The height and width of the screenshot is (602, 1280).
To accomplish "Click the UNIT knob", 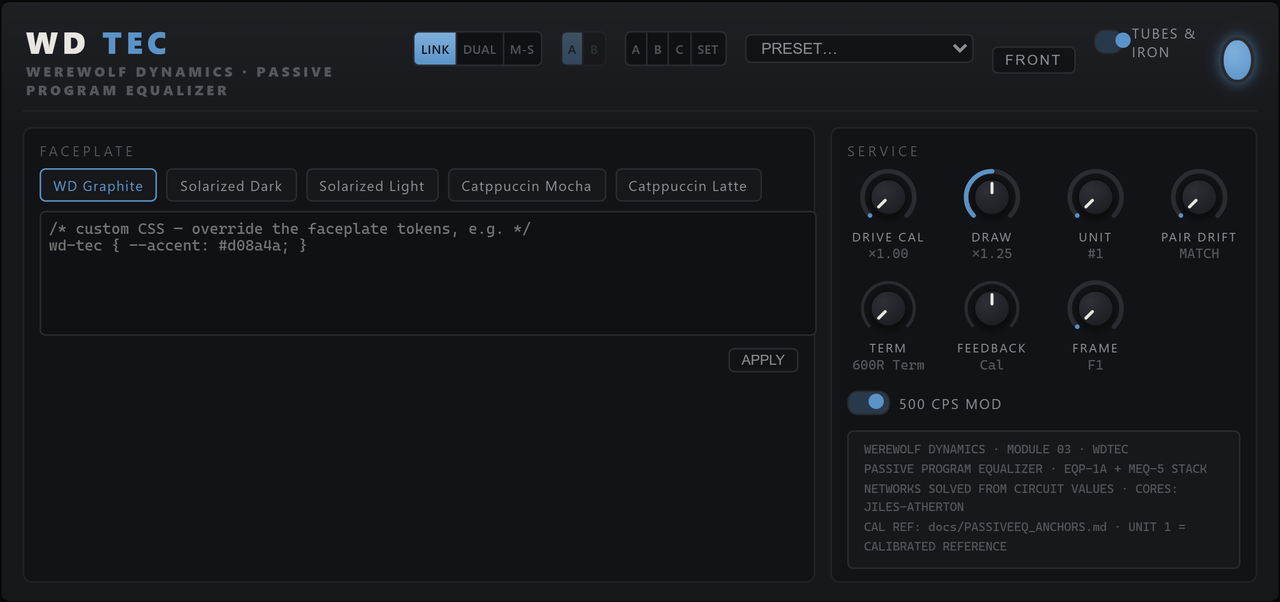I will (1095, 197).
